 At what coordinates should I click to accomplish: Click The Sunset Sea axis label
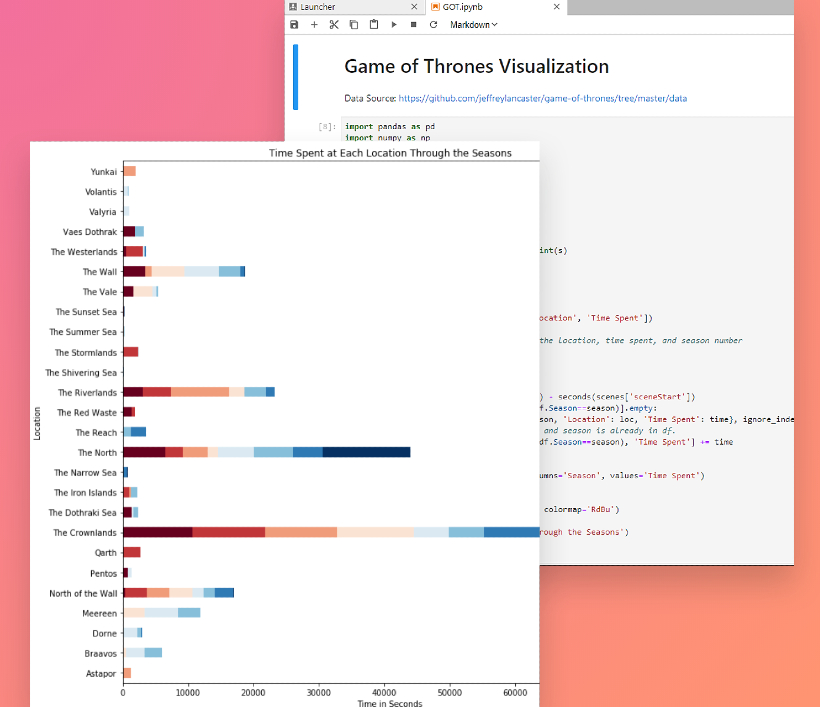tap(86, 312)
